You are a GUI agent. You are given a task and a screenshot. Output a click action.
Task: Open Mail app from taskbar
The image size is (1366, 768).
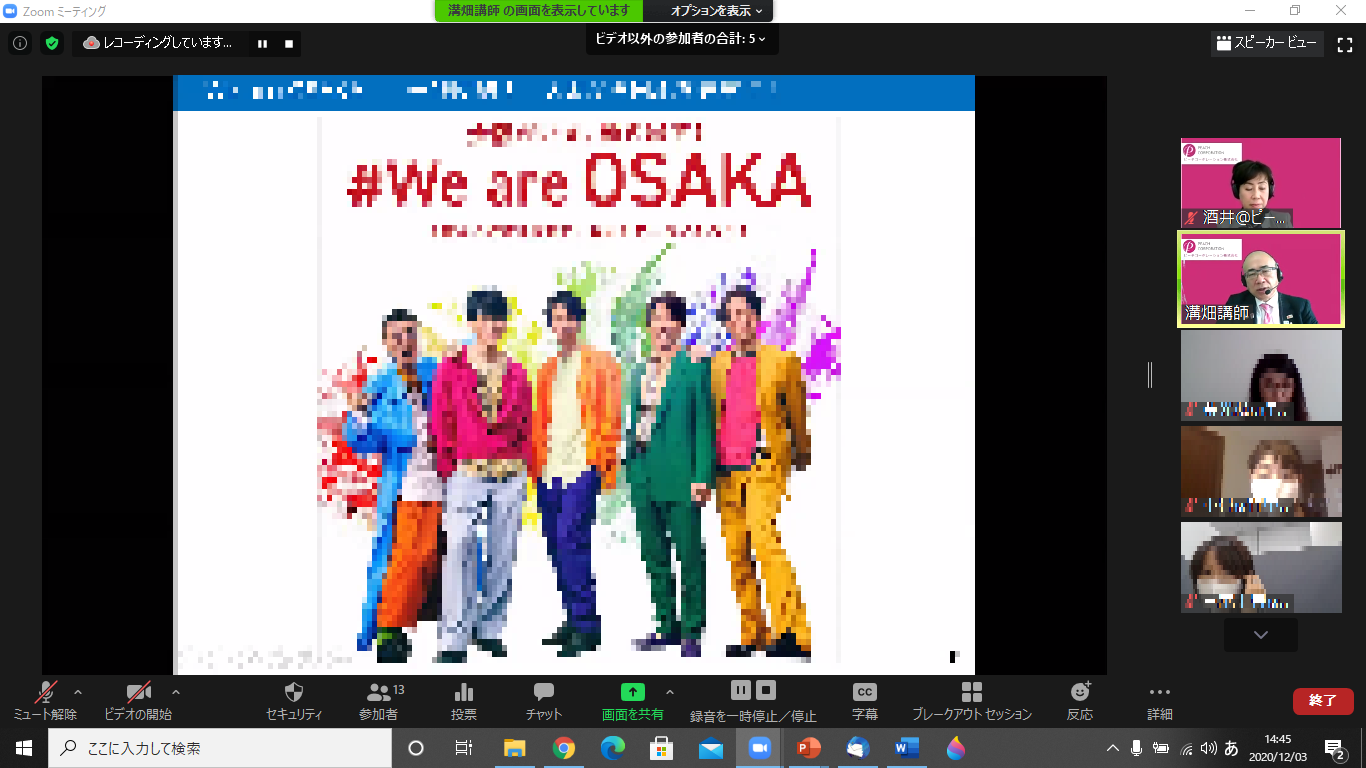pos(710,748)
